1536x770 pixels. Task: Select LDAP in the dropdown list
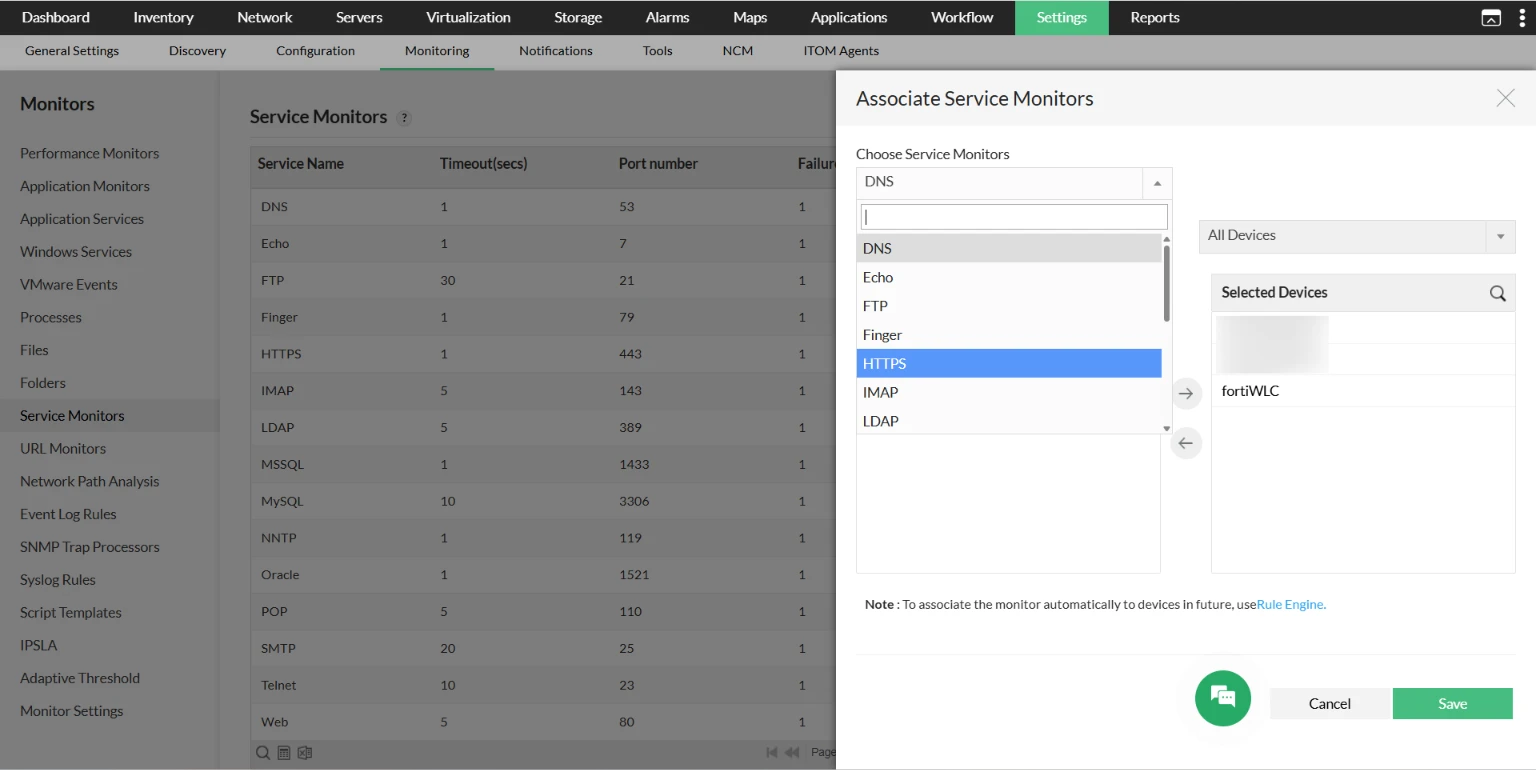tap(1009, 421)
